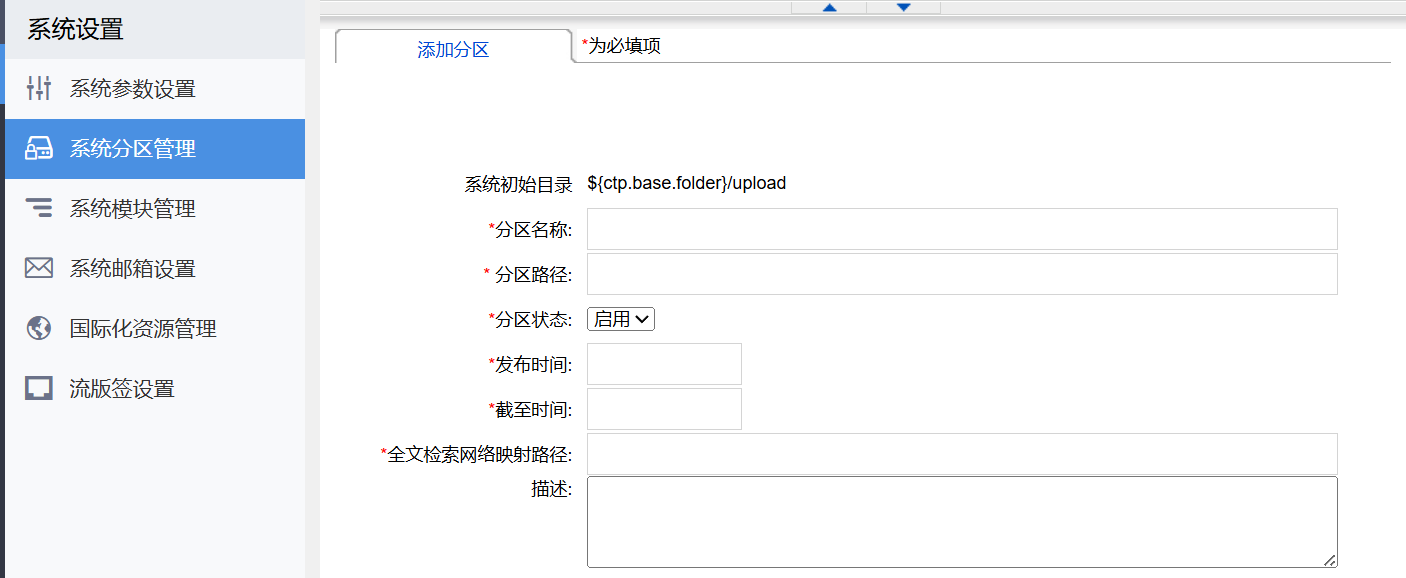Open 流版签设置 page
This screenshot has height=578, width=1406.
click(155, 389)
